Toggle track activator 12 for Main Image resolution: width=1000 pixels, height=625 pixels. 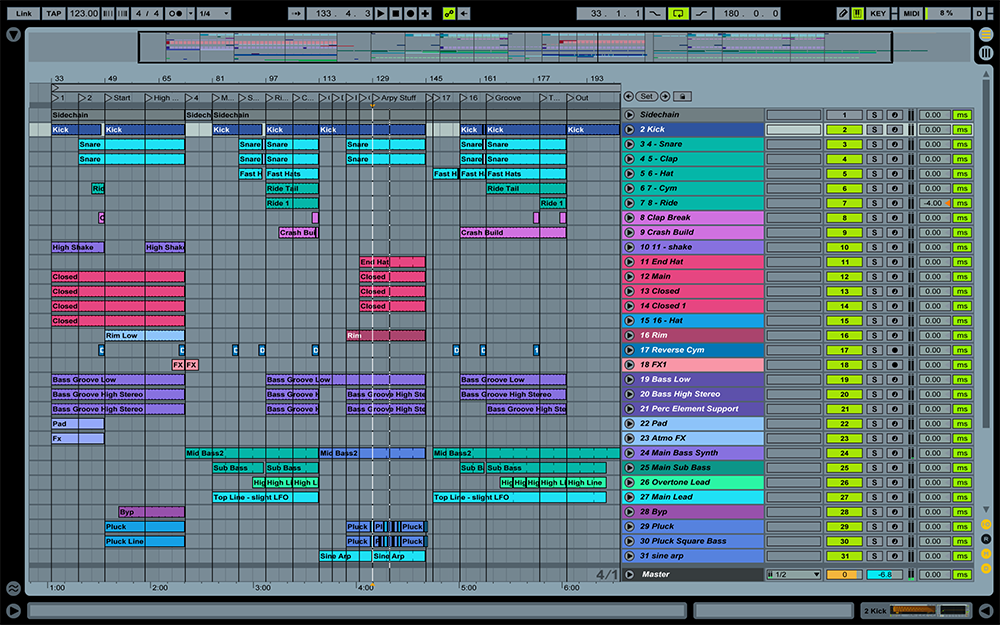[844, 276]
